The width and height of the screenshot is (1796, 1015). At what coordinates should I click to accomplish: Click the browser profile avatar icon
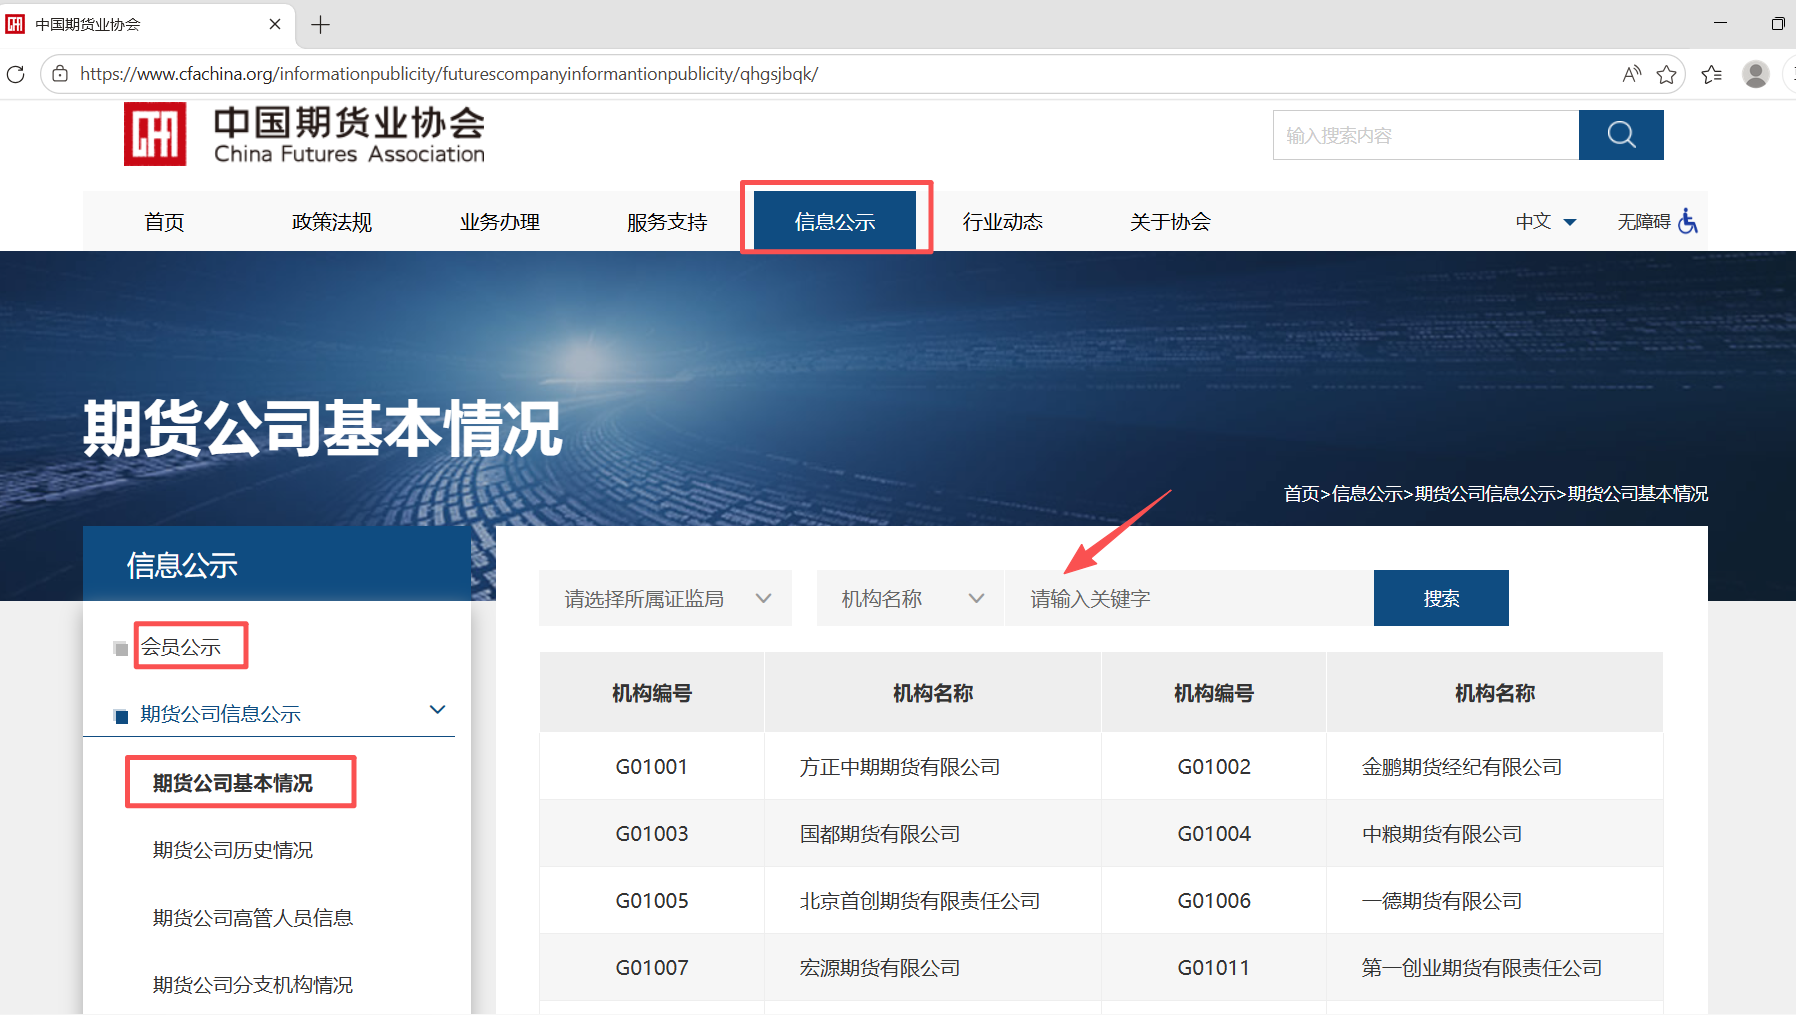coord(1755,74)
